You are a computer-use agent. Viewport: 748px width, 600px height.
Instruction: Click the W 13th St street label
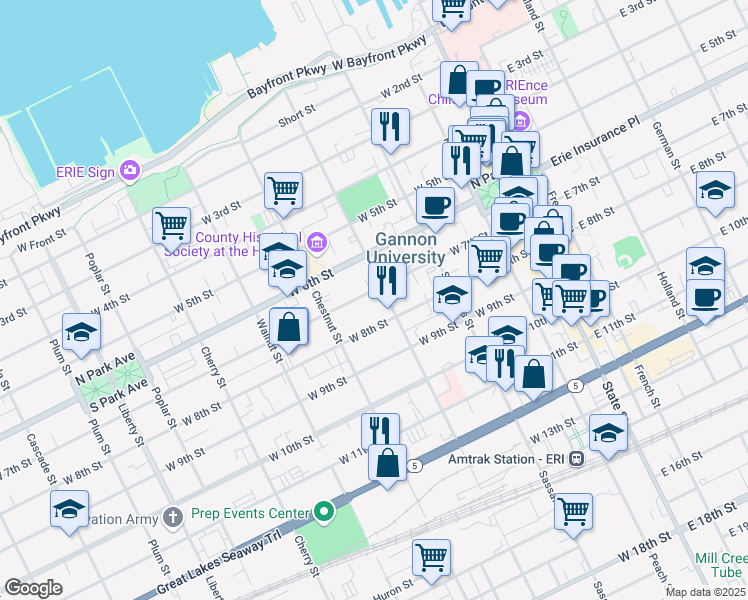point(553,431)
